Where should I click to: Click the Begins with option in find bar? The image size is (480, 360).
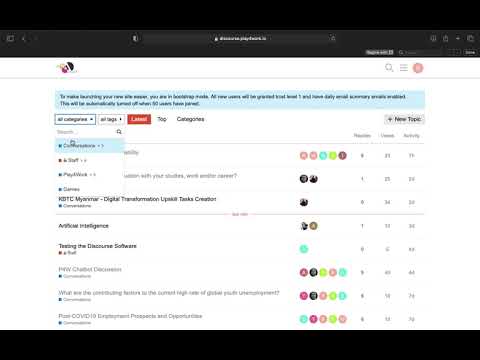tap(379, 52)
